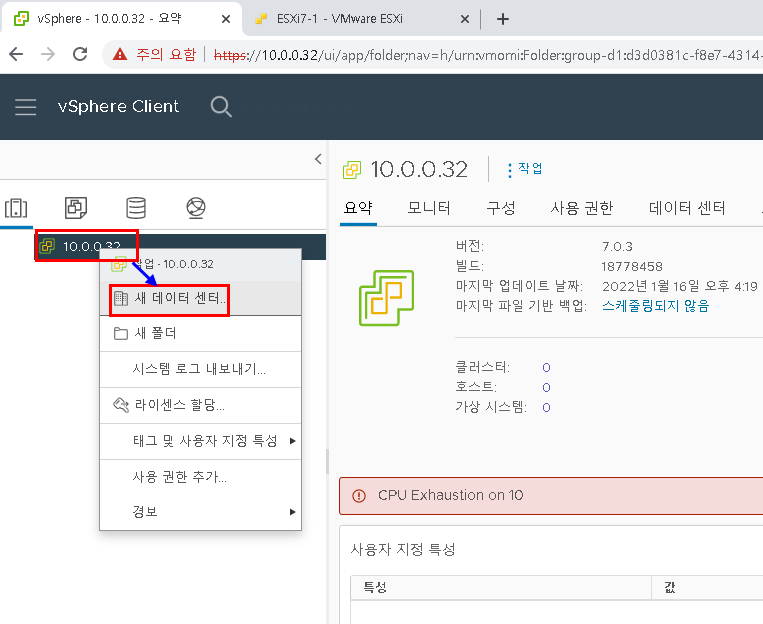Click the CPU Exhaustion on 10 alert text
The width and height of the screenshot is (763, 624).
coord(451,496)
